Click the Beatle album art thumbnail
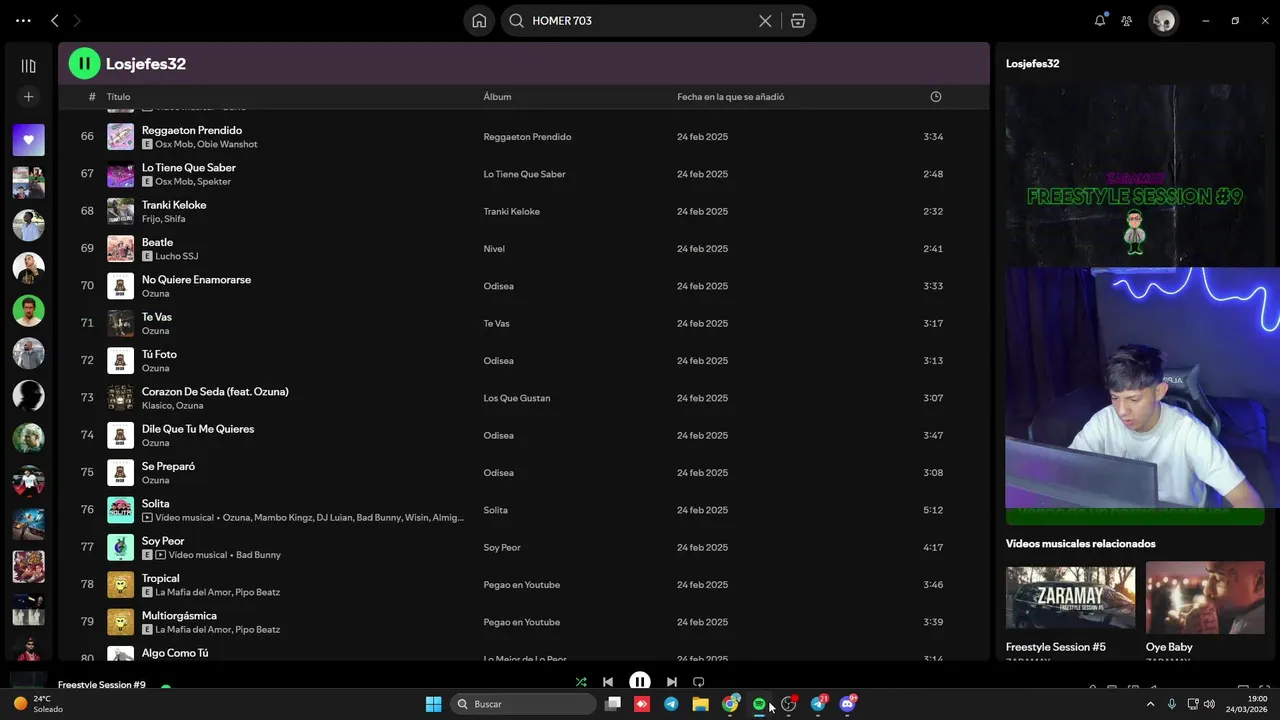The image size is (1280, 720). [120, 249]
